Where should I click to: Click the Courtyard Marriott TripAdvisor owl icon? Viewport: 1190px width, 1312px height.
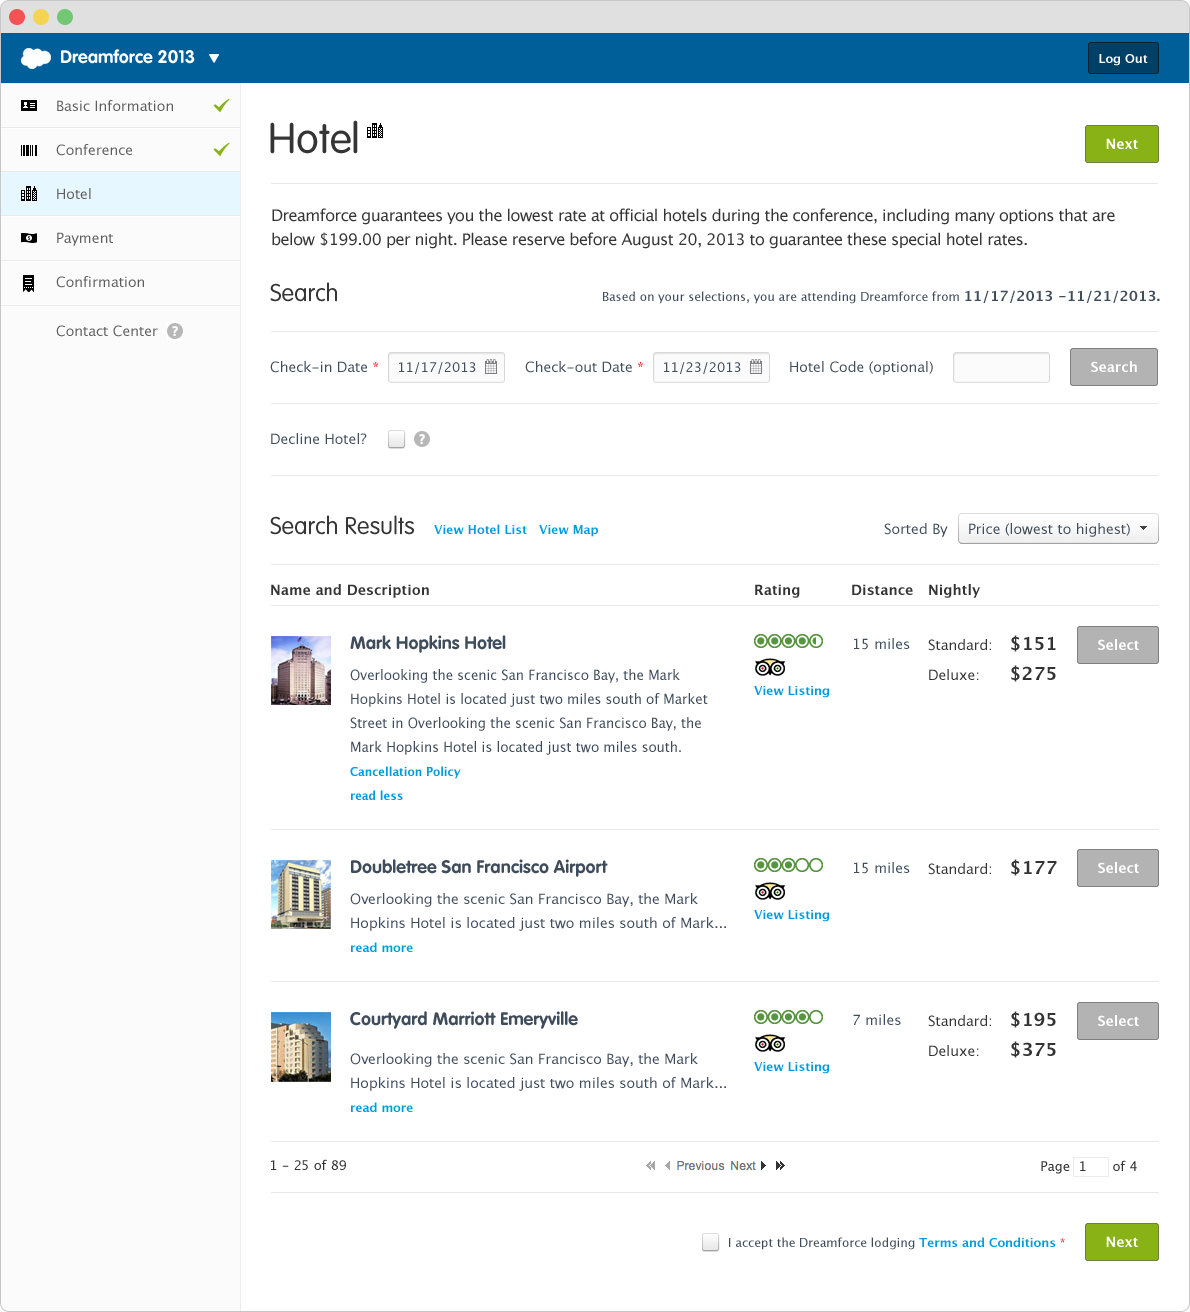[x=770, y=1043]
